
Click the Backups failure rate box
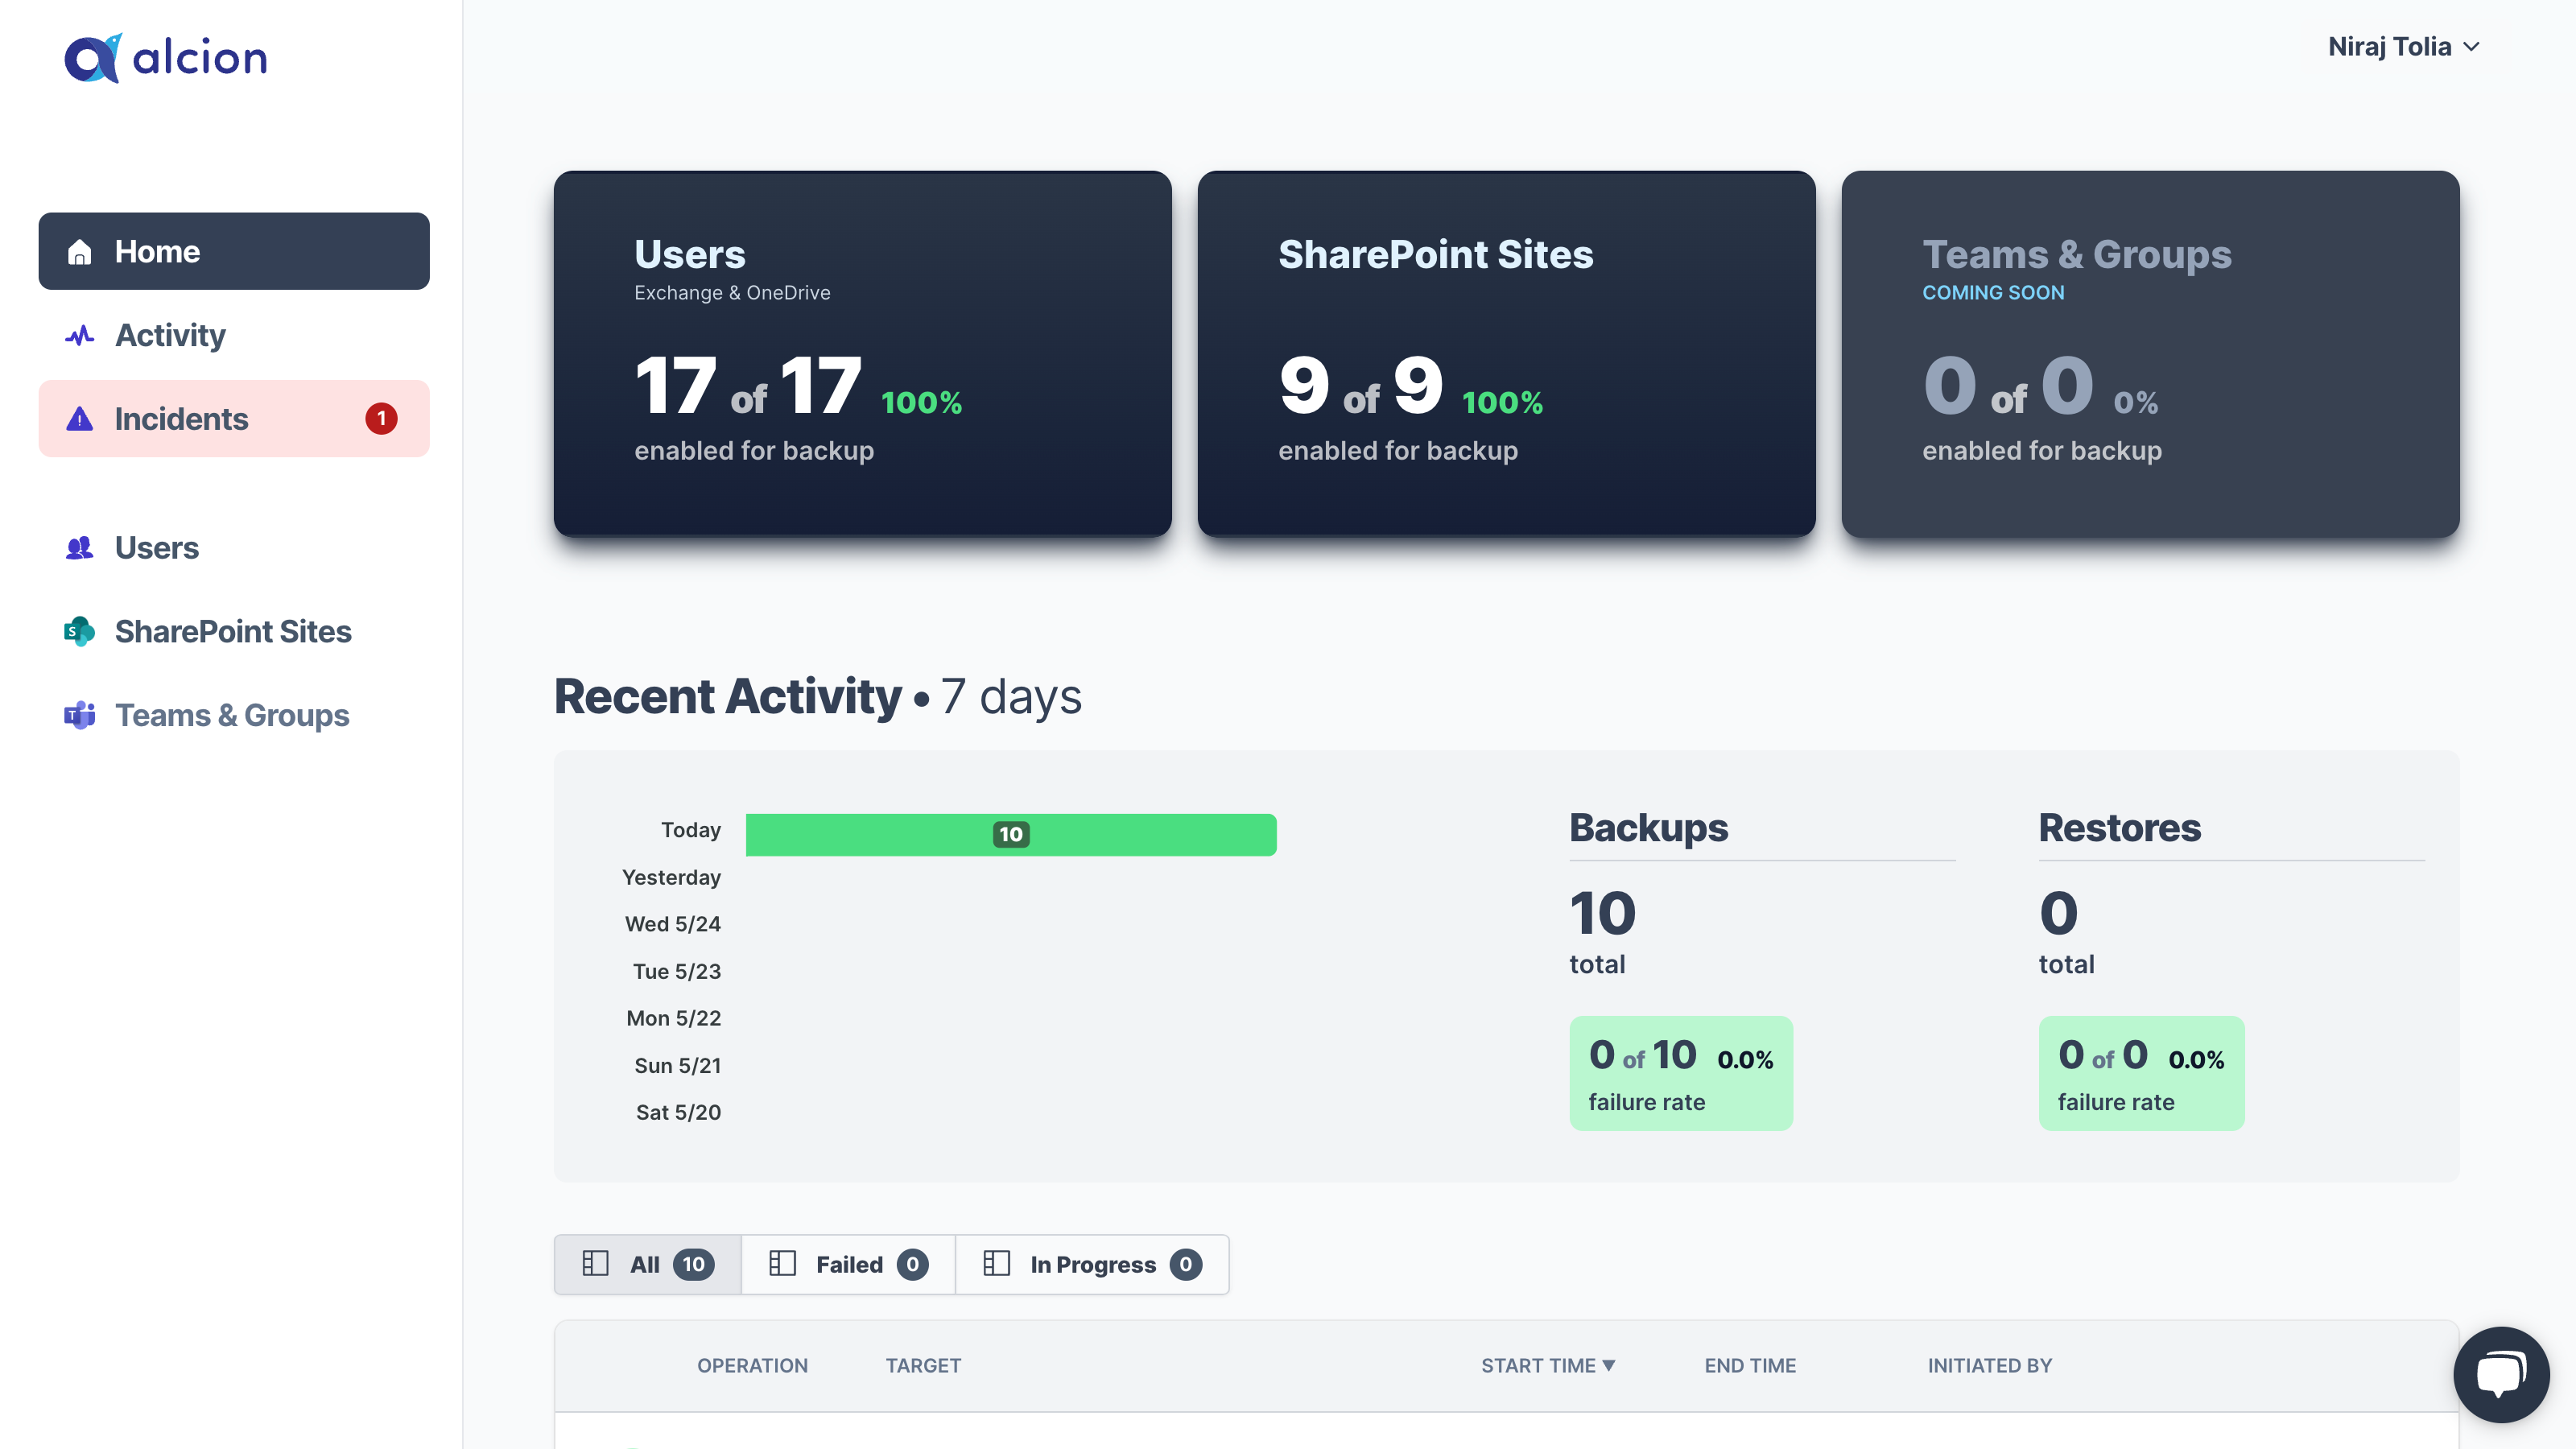(1681, 1073)
